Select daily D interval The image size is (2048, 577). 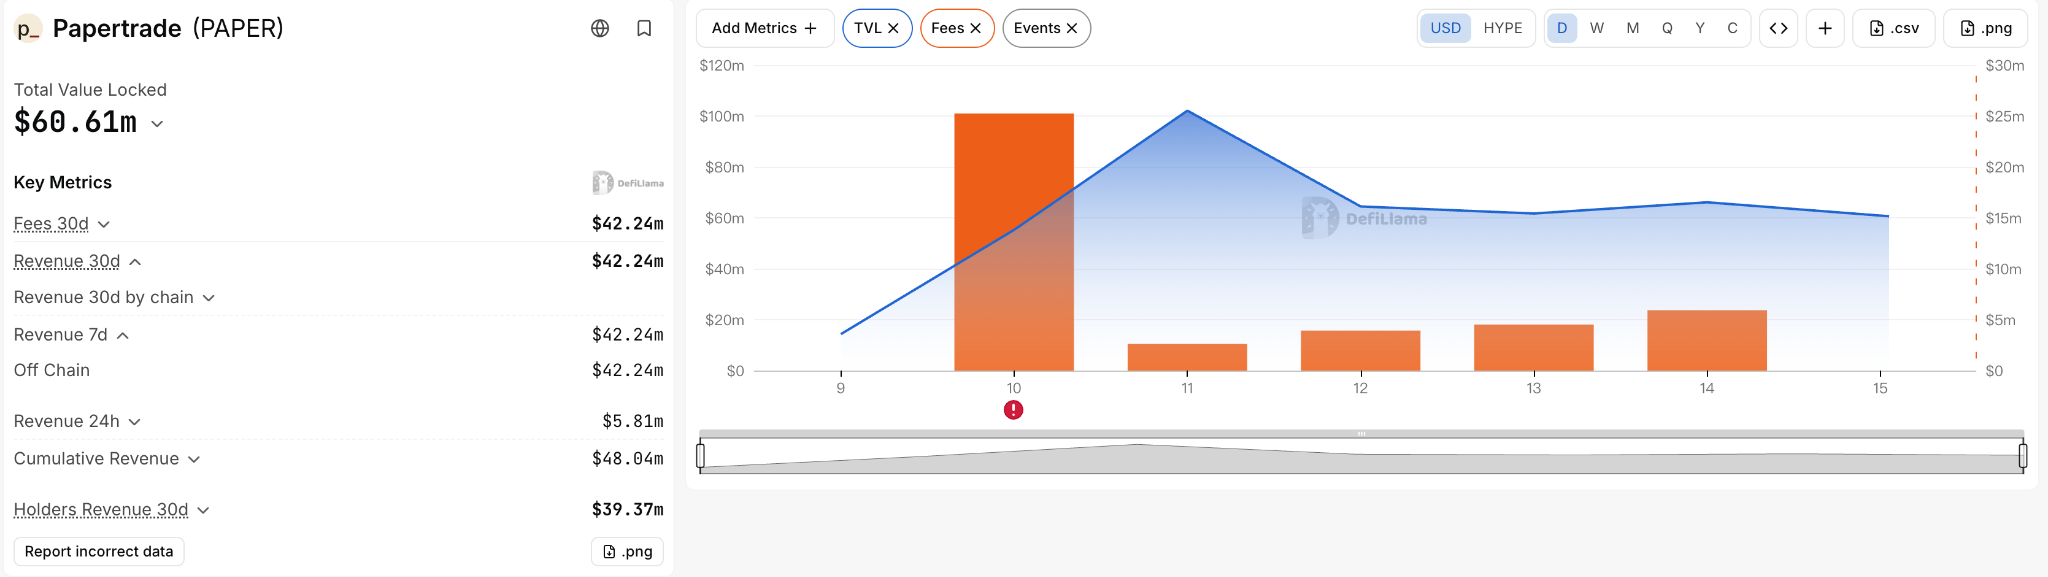point(1562,28)
